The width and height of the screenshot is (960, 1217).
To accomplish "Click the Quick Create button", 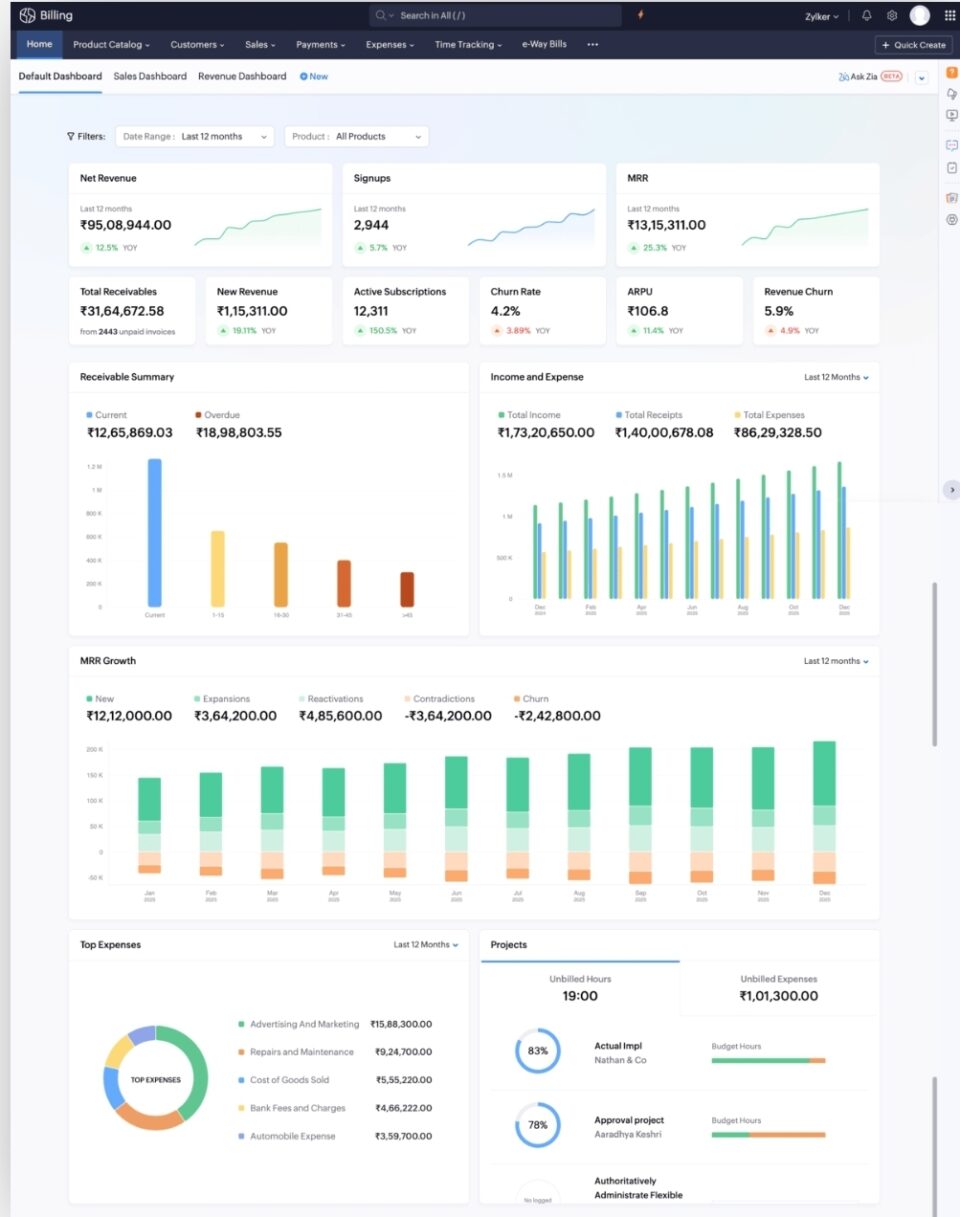I will click(913, 45).
